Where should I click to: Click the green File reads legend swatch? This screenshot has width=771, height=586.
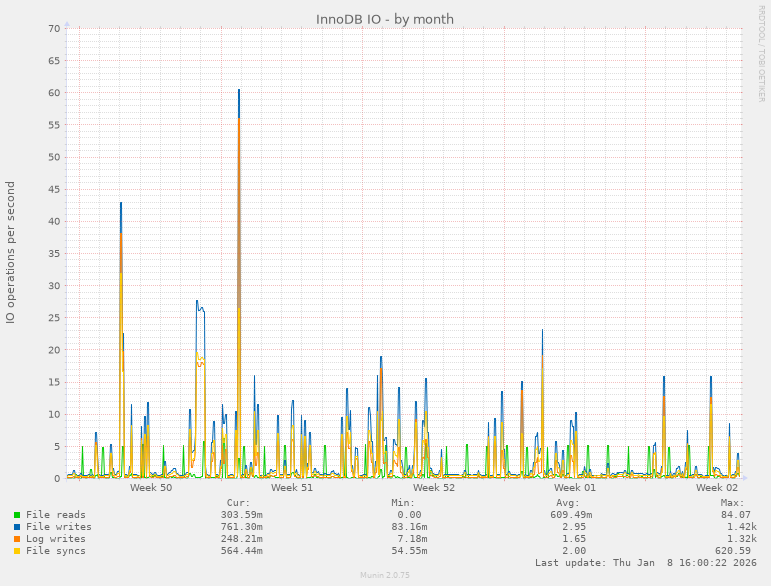click(17, 515)
